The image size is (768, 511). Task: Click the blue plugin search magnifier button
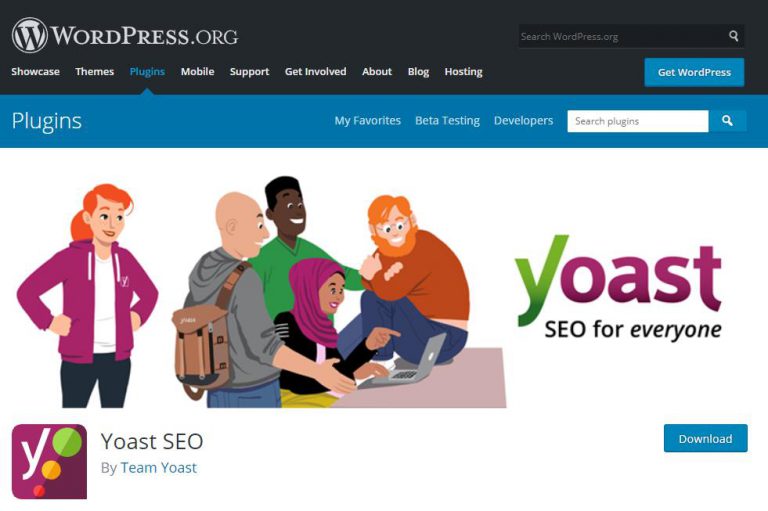point(727,121)
